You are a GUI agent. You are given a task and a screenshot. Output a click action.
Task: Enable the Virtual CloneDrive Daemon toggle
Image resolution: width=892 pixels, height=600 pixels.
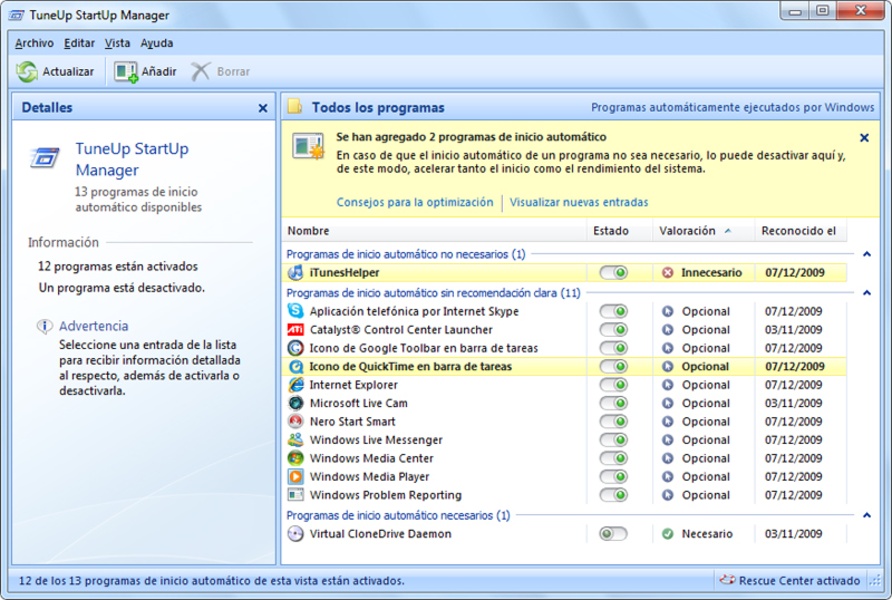point(613,534)
